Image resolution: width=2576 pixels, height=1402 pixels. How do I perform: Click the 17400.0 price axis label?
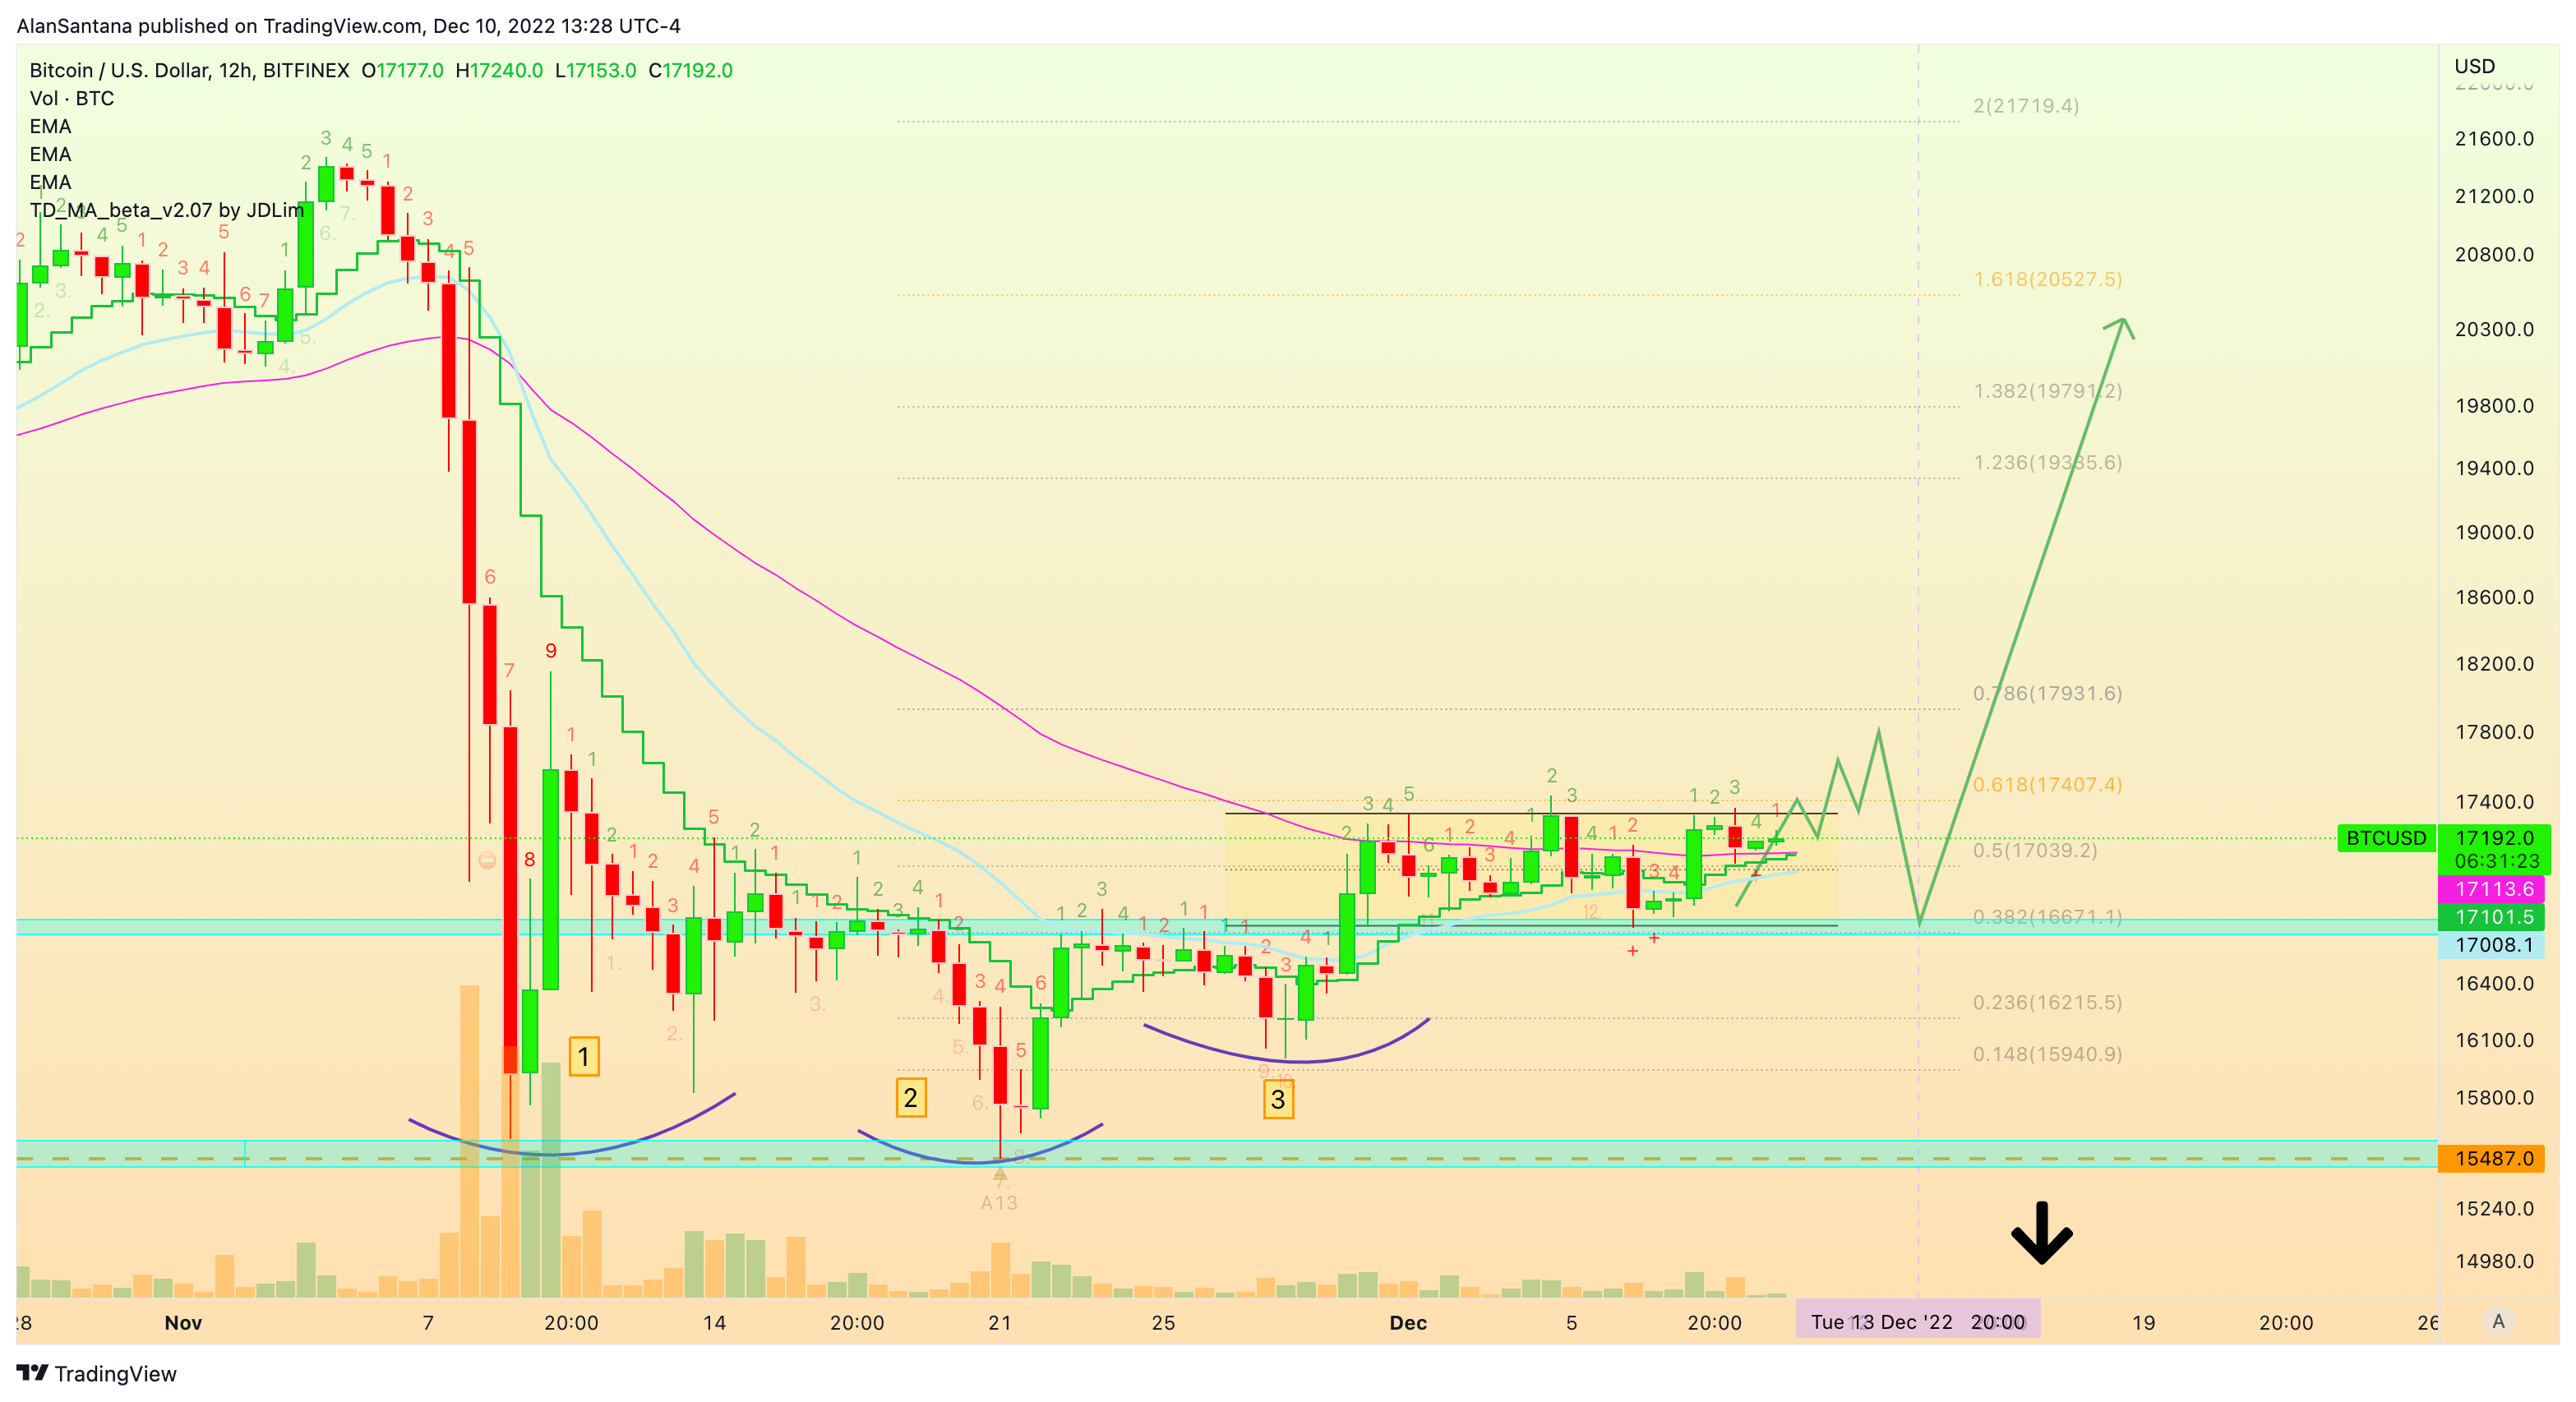pos(2494,802)
